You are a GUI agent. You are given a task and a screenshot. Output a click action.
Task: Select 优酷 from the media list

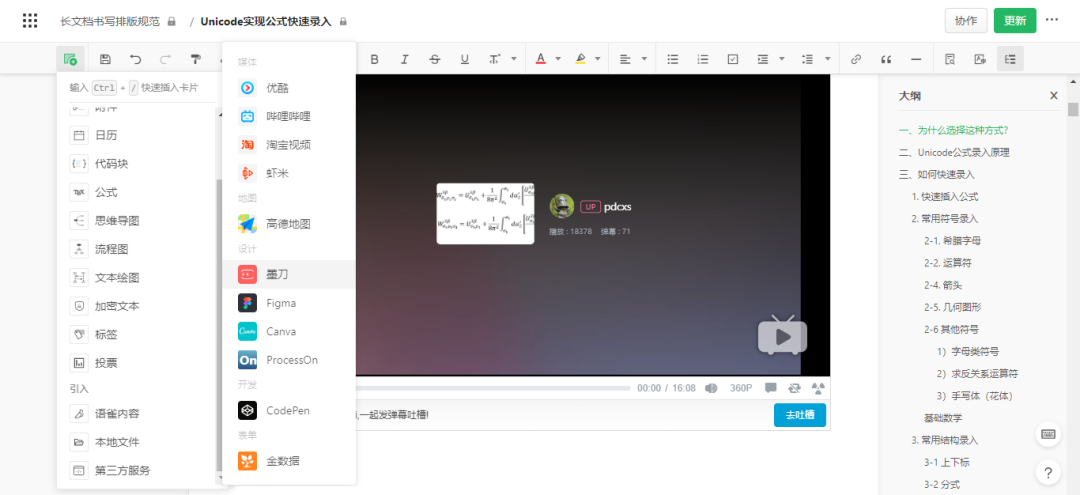click(x=289, y=88)
